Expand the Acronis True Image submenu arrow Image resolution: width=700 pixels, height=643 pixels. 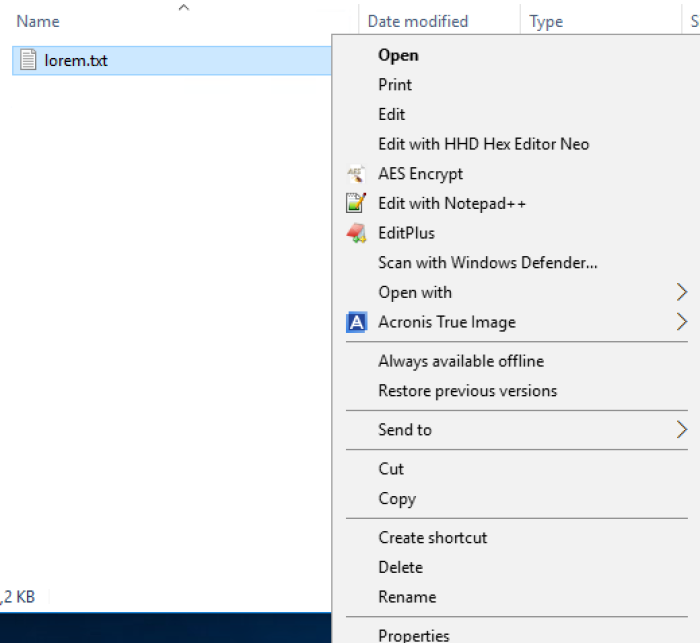(x=681, y=322)
